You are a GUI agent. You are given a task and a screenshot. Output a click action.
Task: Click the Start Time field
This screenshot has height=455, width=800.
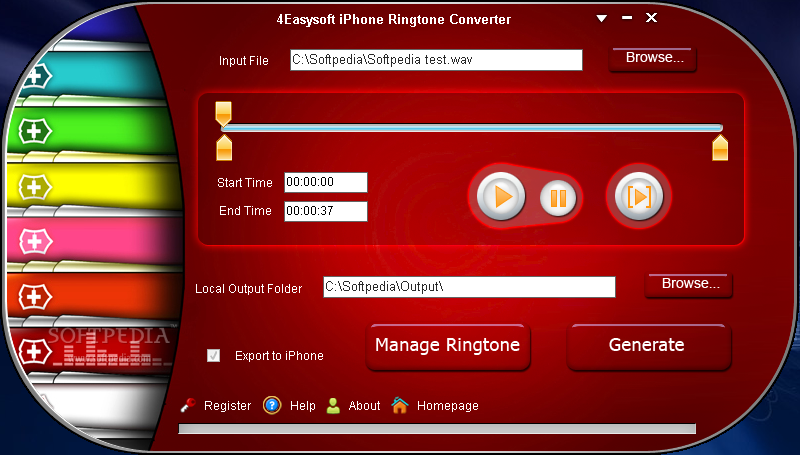click(326, 182)
